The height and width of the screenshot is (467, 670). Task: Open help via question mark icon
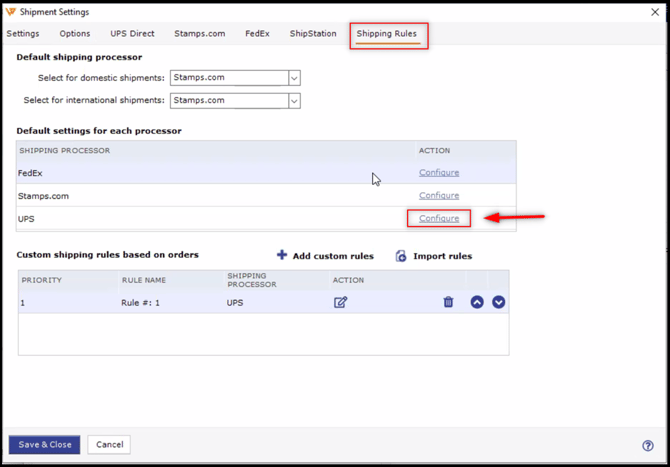coord(648,446)
